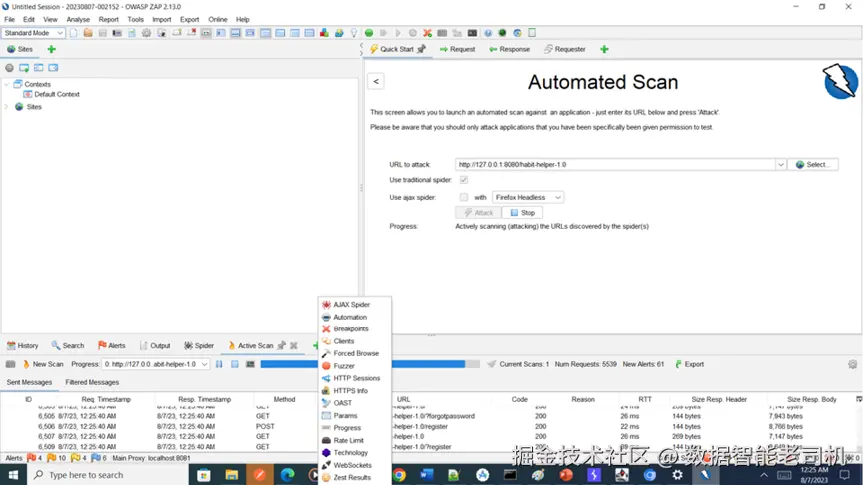Expand the Contexts tree node
The height and width of the screenshot is (485, 863).
[x=7, y=84]
